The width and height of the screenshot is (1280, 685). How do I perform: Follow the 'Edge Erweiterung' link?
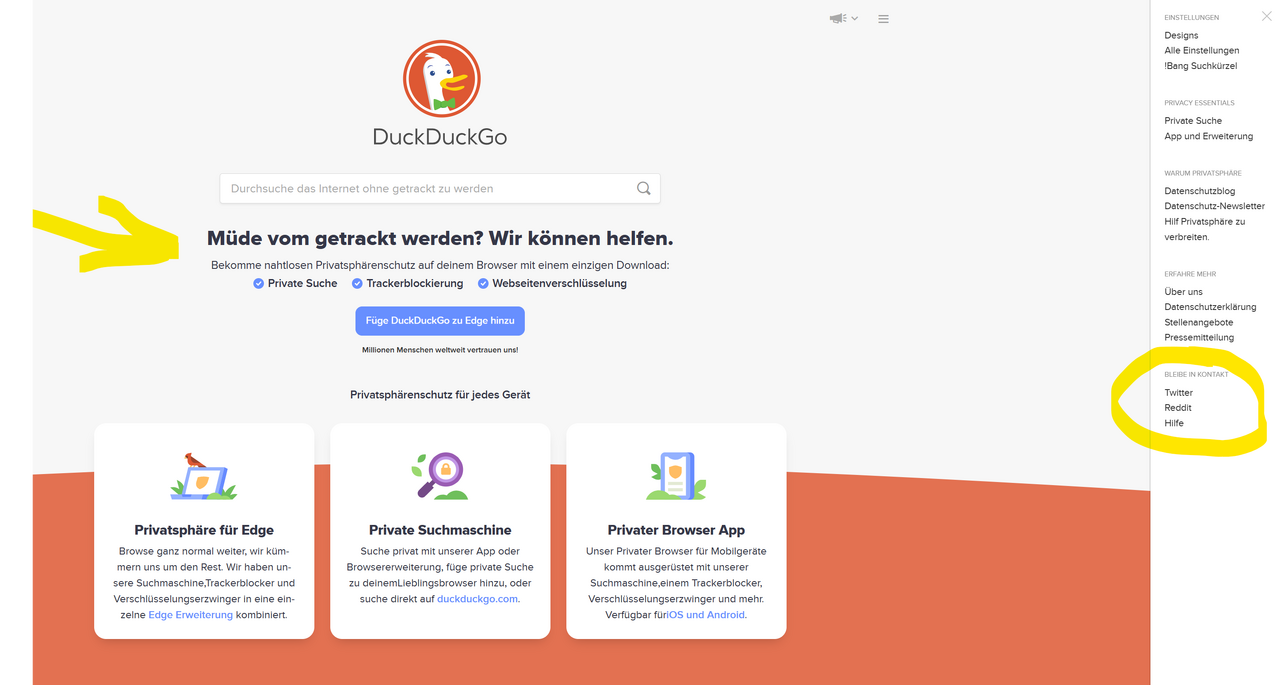pyautogui.click(x=190, y=615)
